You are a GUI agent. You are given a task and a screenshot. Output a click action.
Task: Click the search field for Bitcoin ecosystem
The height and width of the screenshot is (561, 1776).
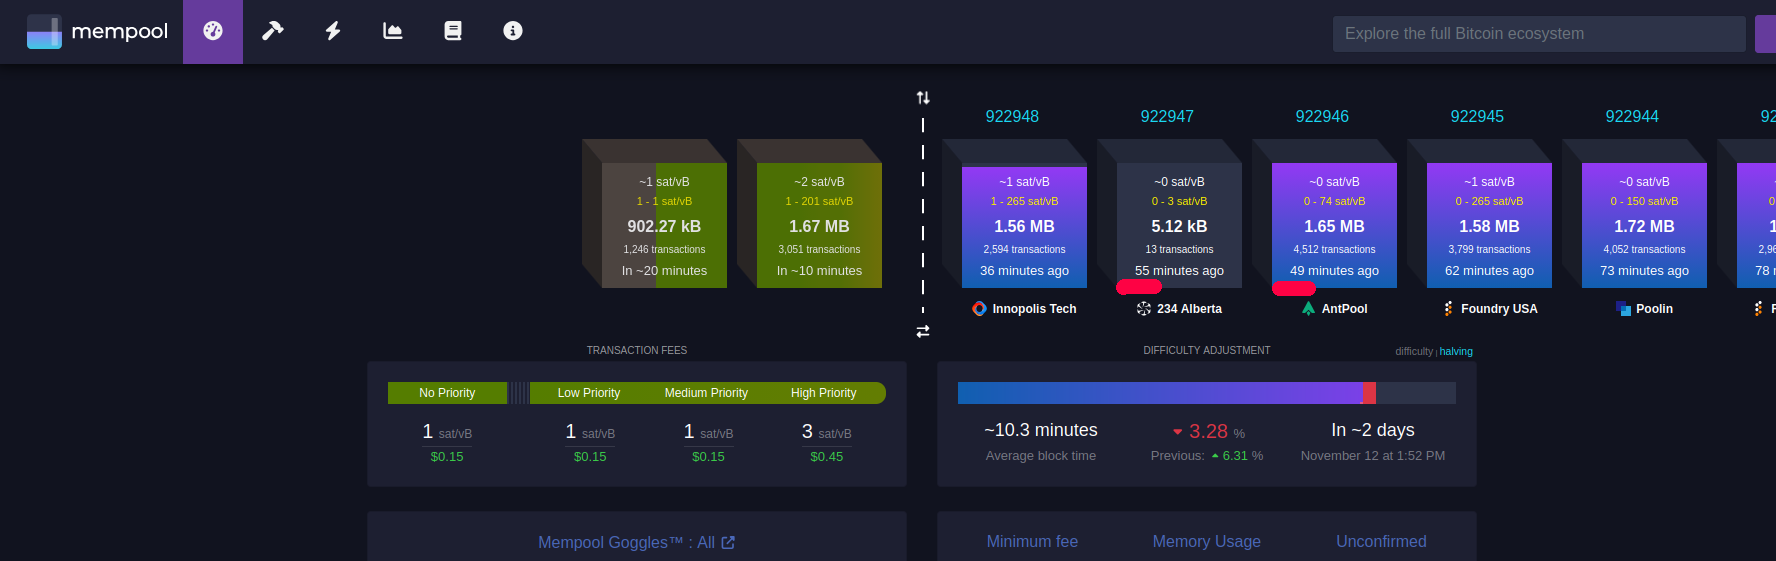coord(1538,34)
